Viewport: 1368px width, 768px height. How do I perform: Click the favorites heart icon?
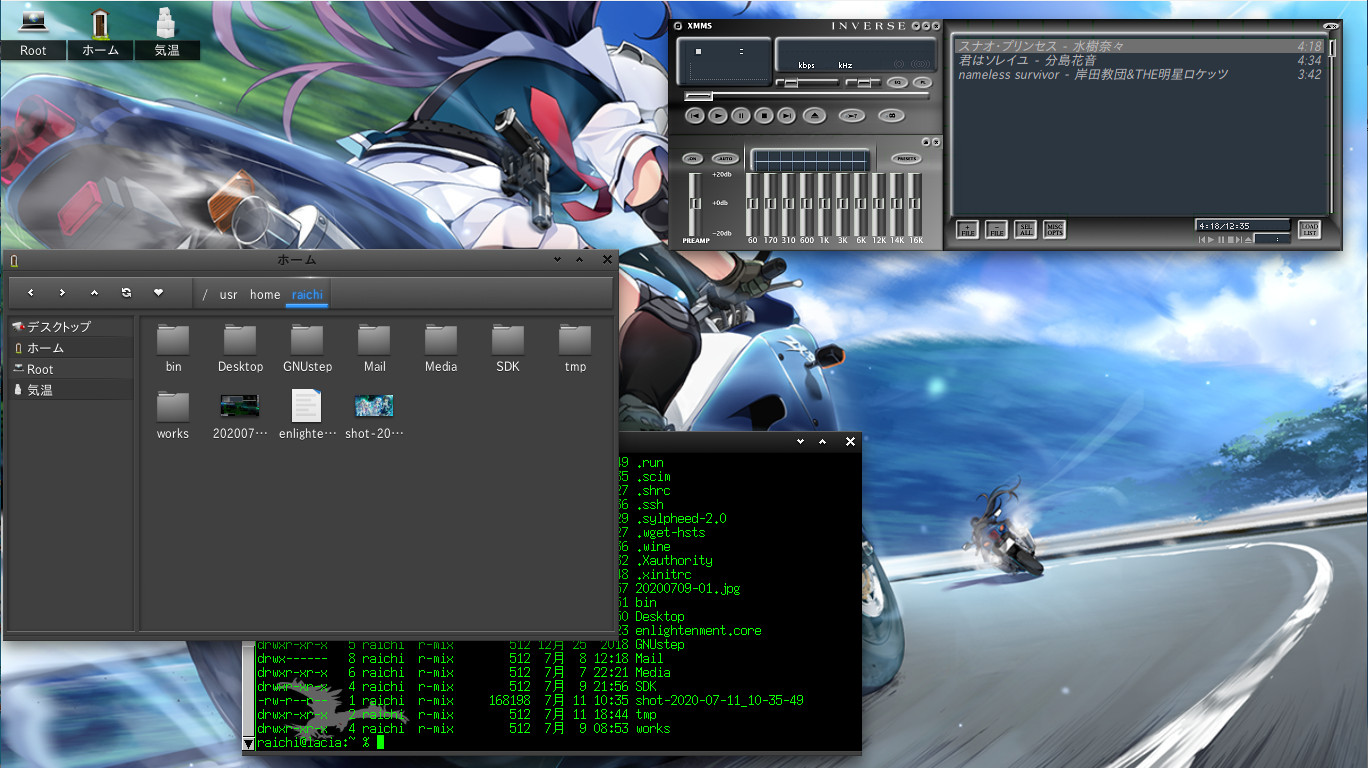[158, 293]
